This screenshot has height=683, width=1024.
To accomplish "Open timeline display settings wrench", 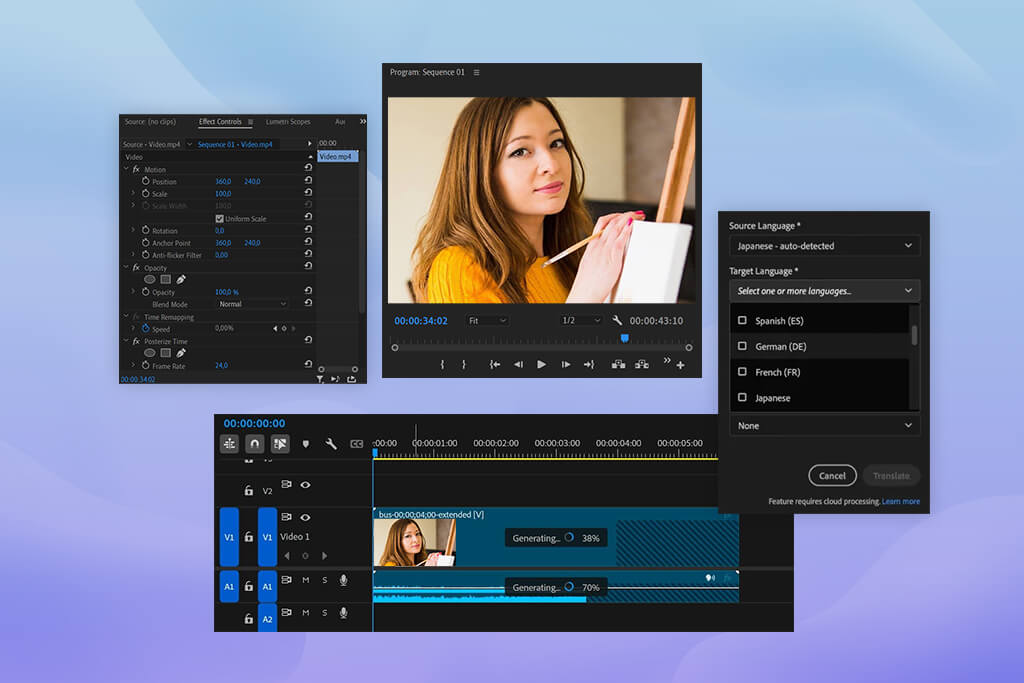I will click(x=331, y=444).
